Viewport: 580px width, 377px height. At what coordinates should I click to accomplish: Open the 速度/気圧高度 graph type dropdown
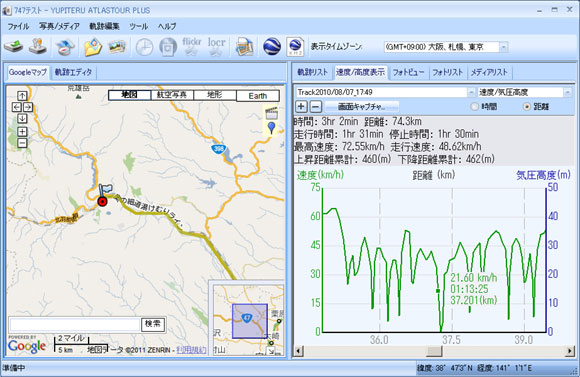[568, 92]
